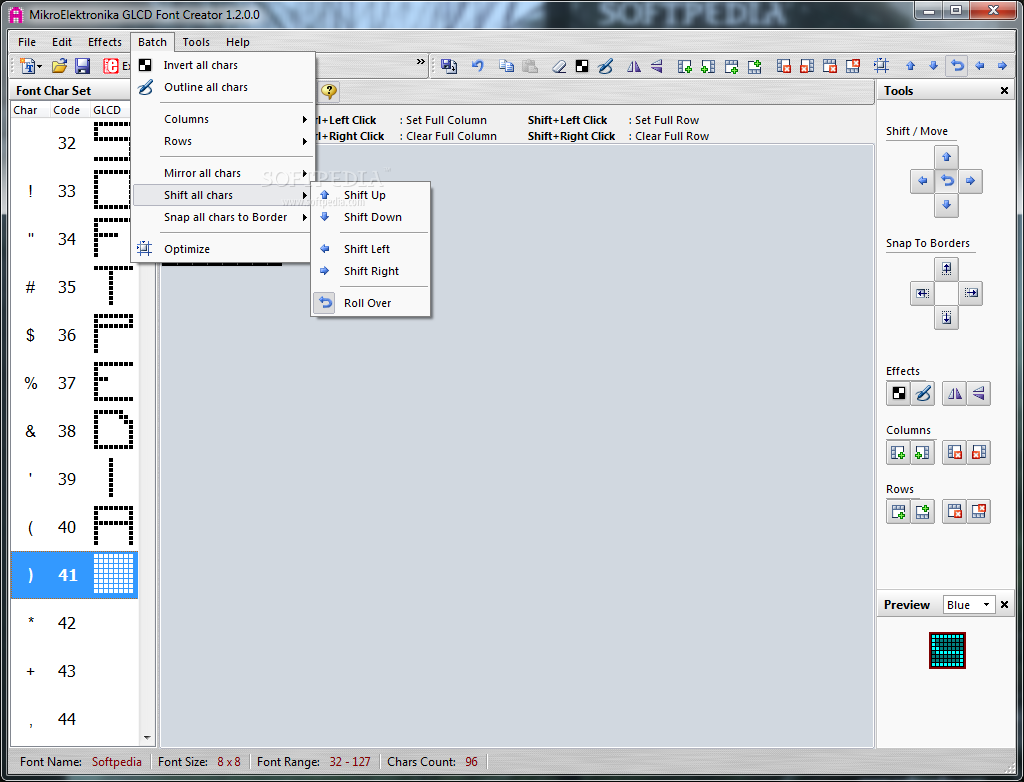The image size is (1024, 782).
Task: Click Shift Down button in Tools panel
Action: point(946,205)
